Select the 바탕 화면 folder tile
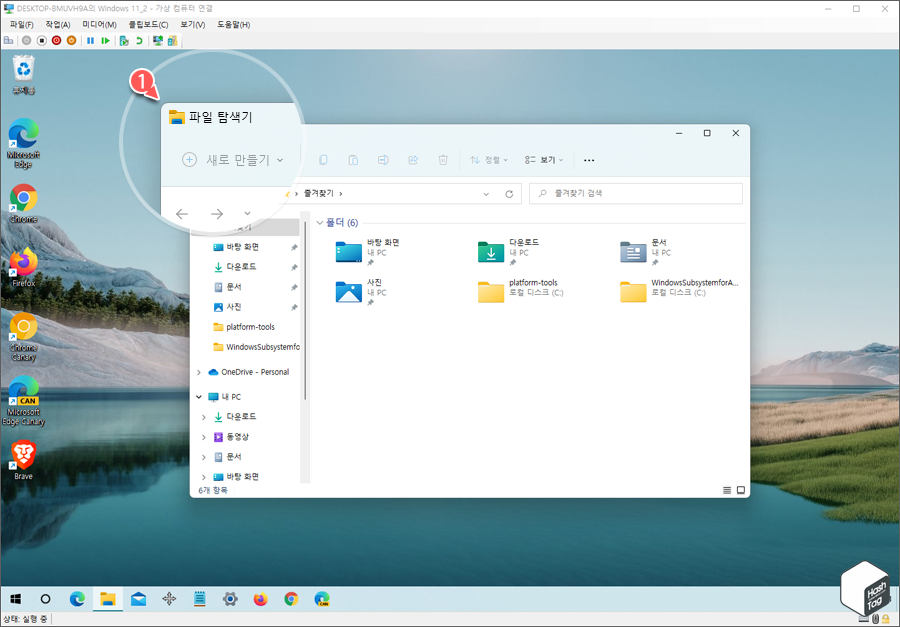 pos(369,252)
